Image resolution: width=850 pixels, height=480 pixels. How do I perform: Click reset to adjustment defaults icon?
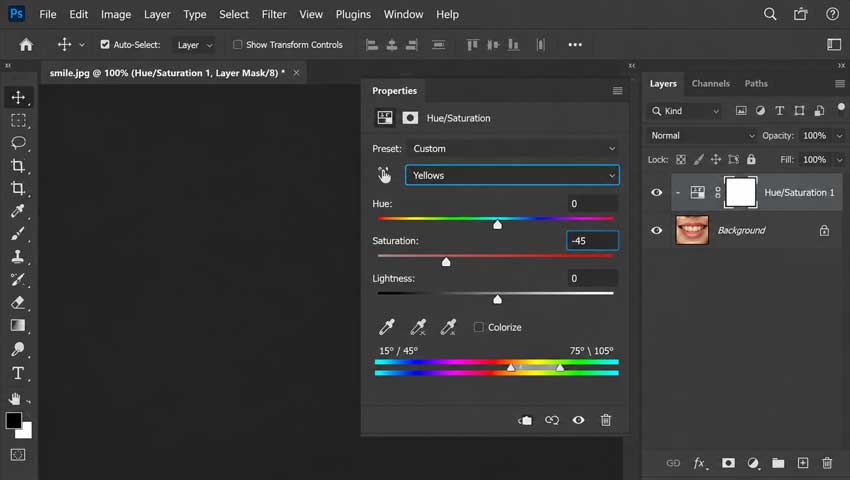click(x=552, y=420)
